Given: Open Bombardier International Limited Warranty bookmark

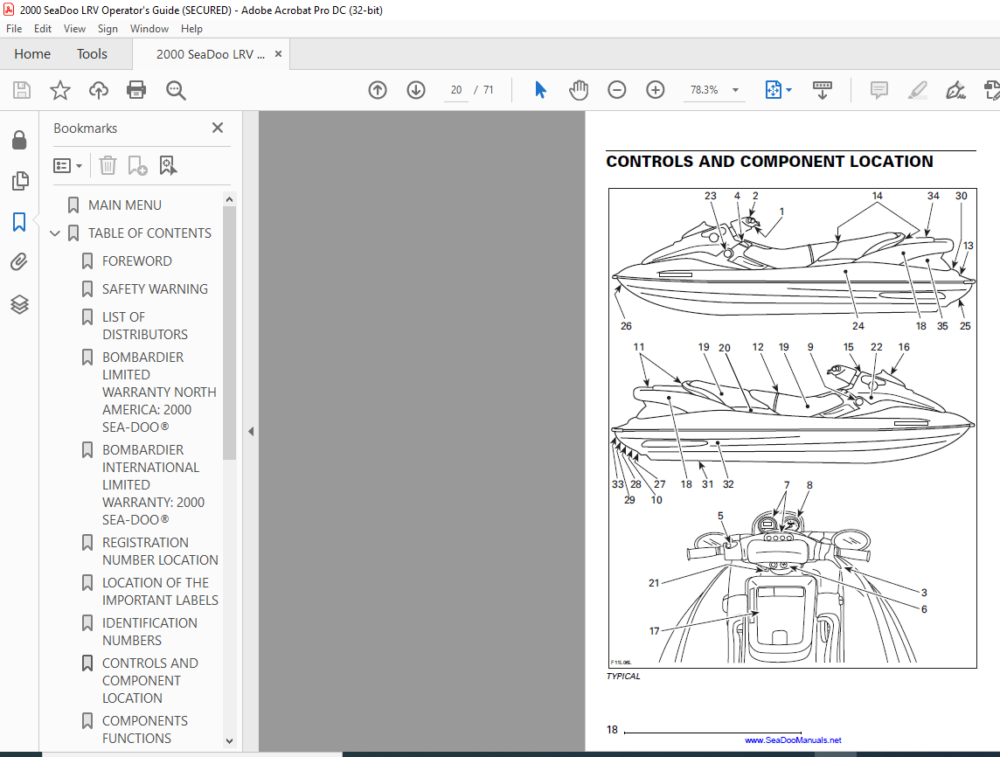Looking at the screenshot, I should pyautogui.click(x=153, y=485).
